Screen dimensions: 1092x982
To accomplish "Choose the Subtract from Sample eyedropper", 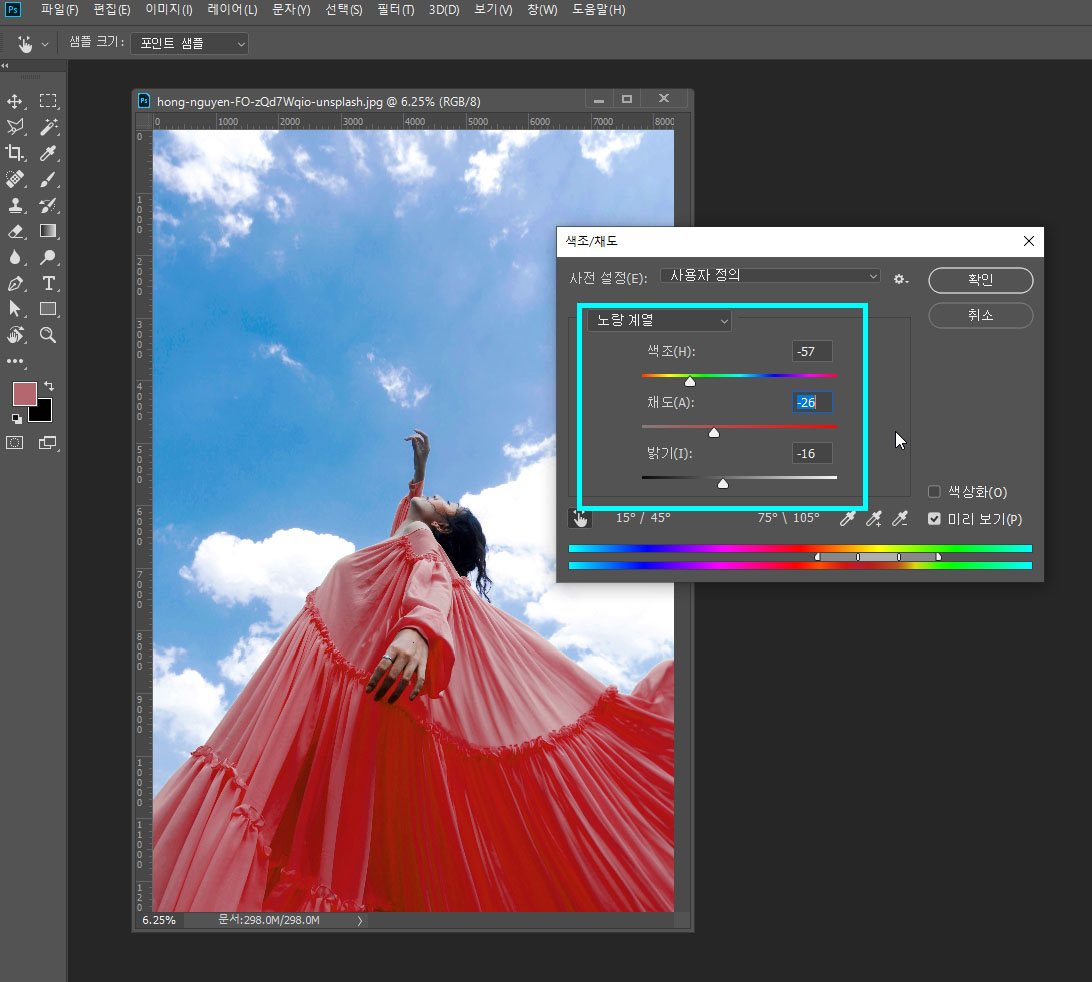I will pyautogui.click(x=900, y=518).
